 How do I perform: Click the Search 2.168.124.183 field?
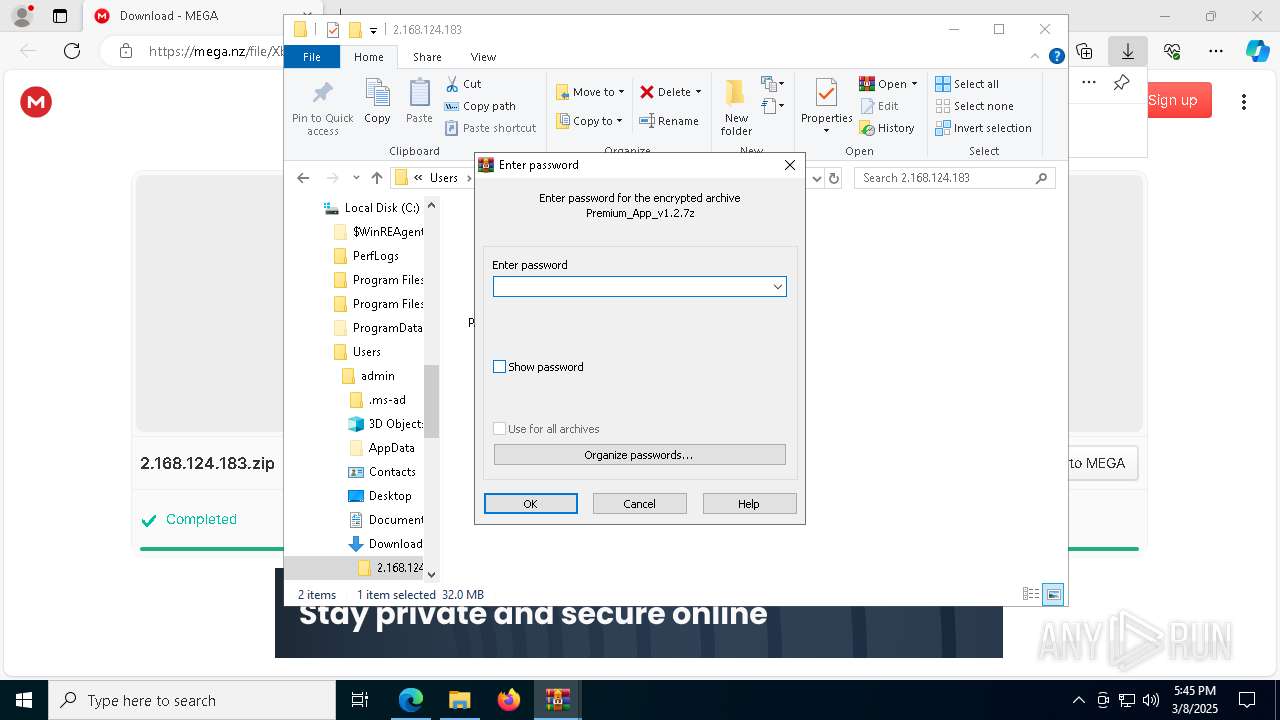pos(954,178)
